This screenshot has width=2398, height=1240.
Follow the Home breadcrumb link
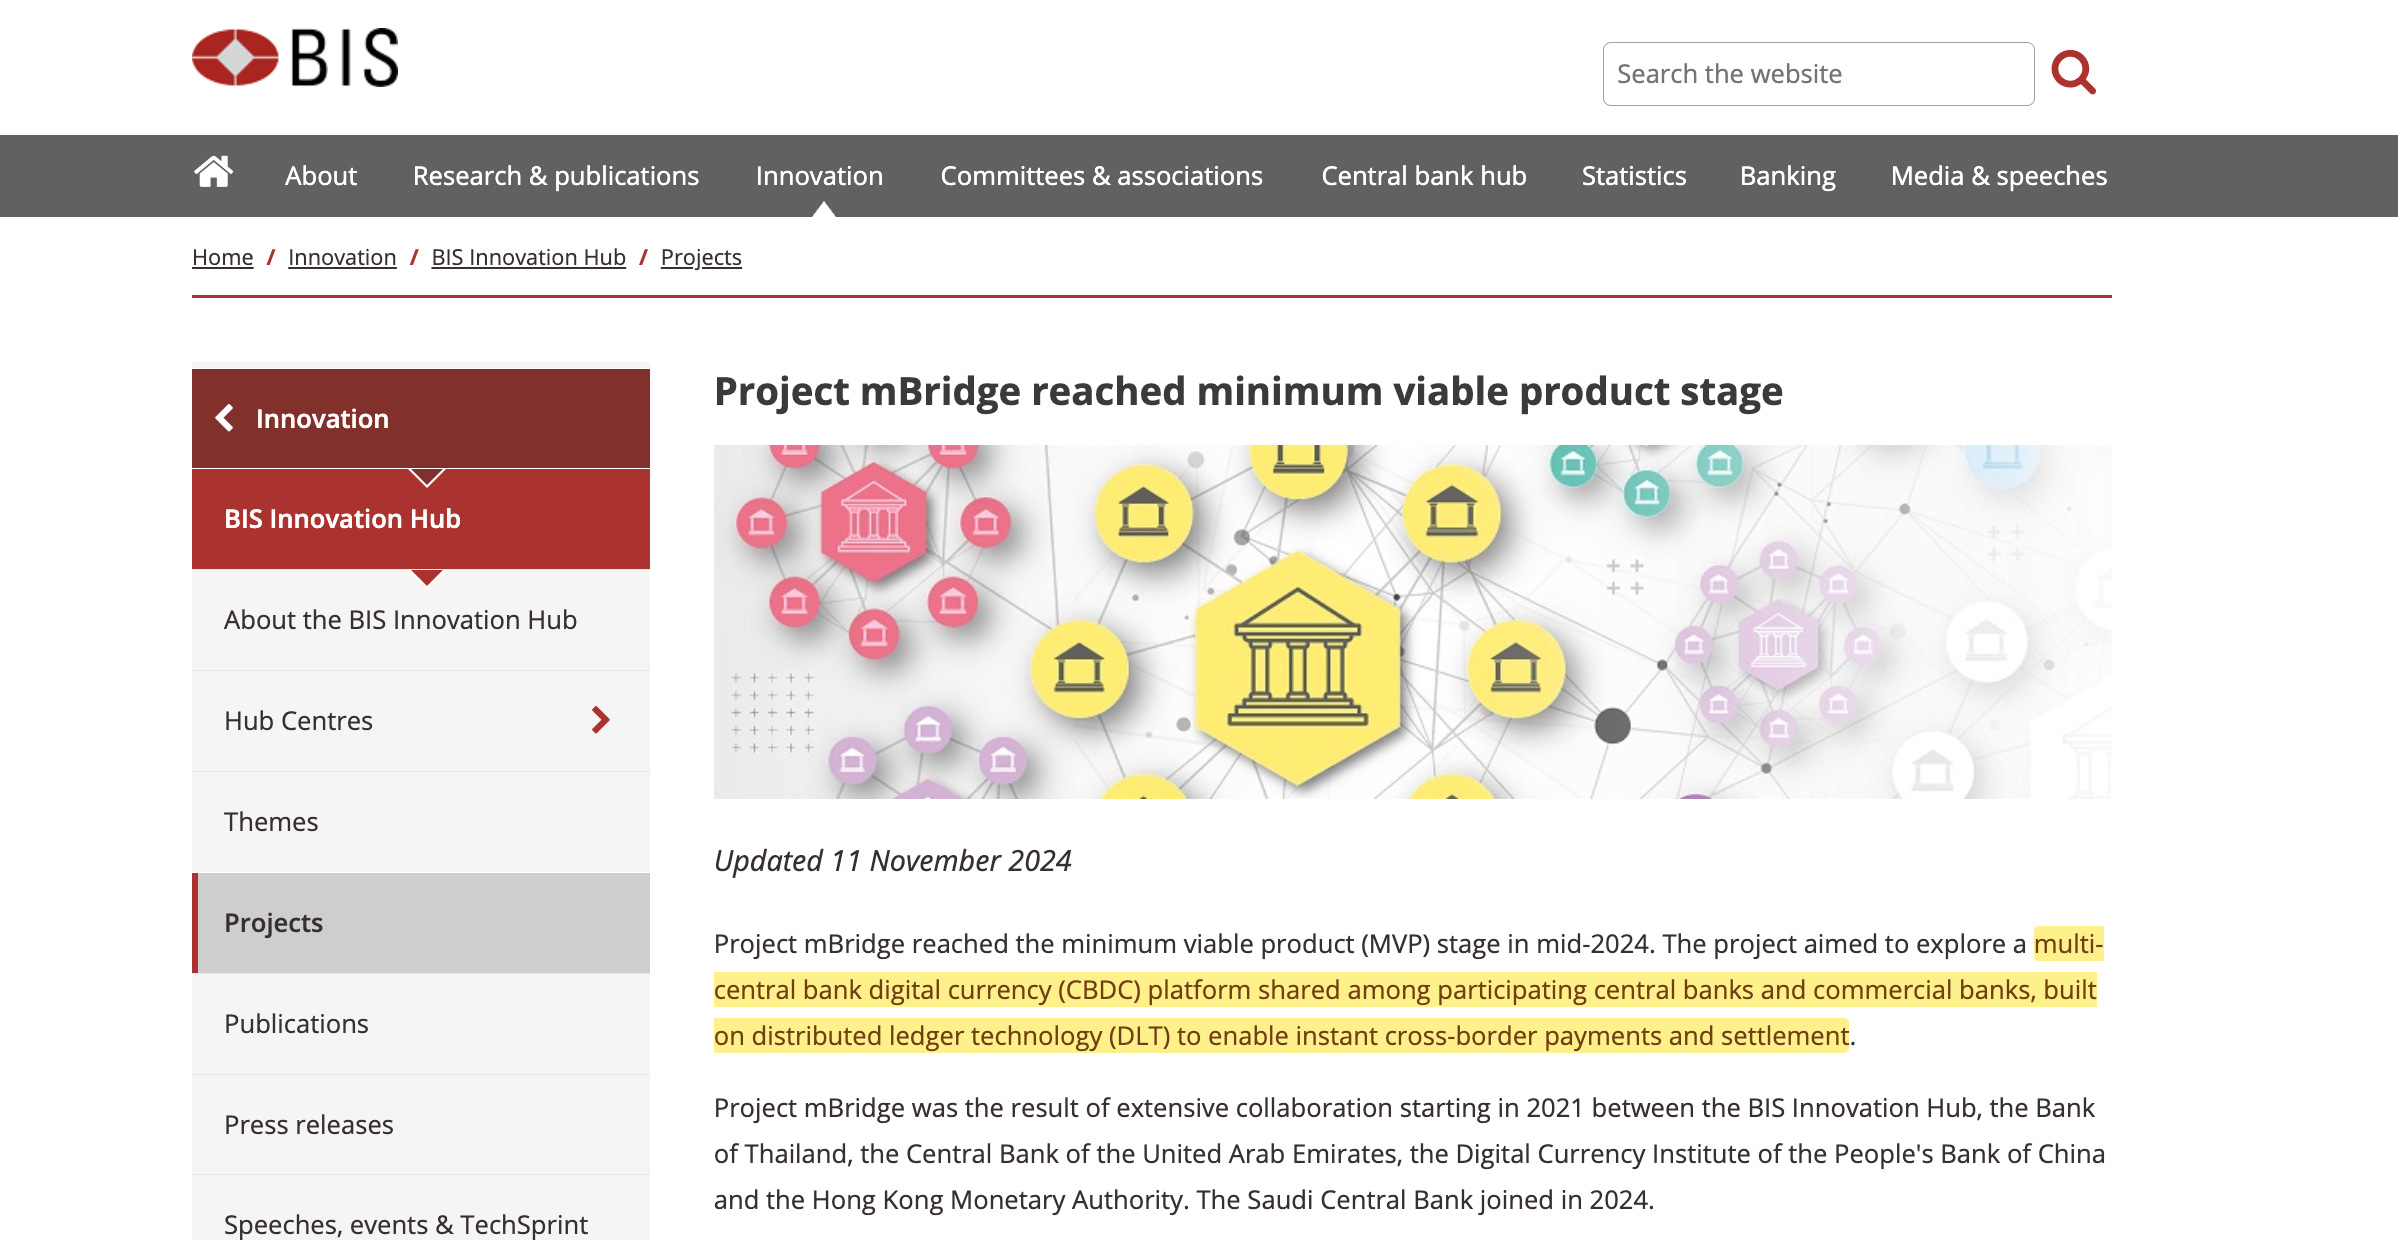222,257
